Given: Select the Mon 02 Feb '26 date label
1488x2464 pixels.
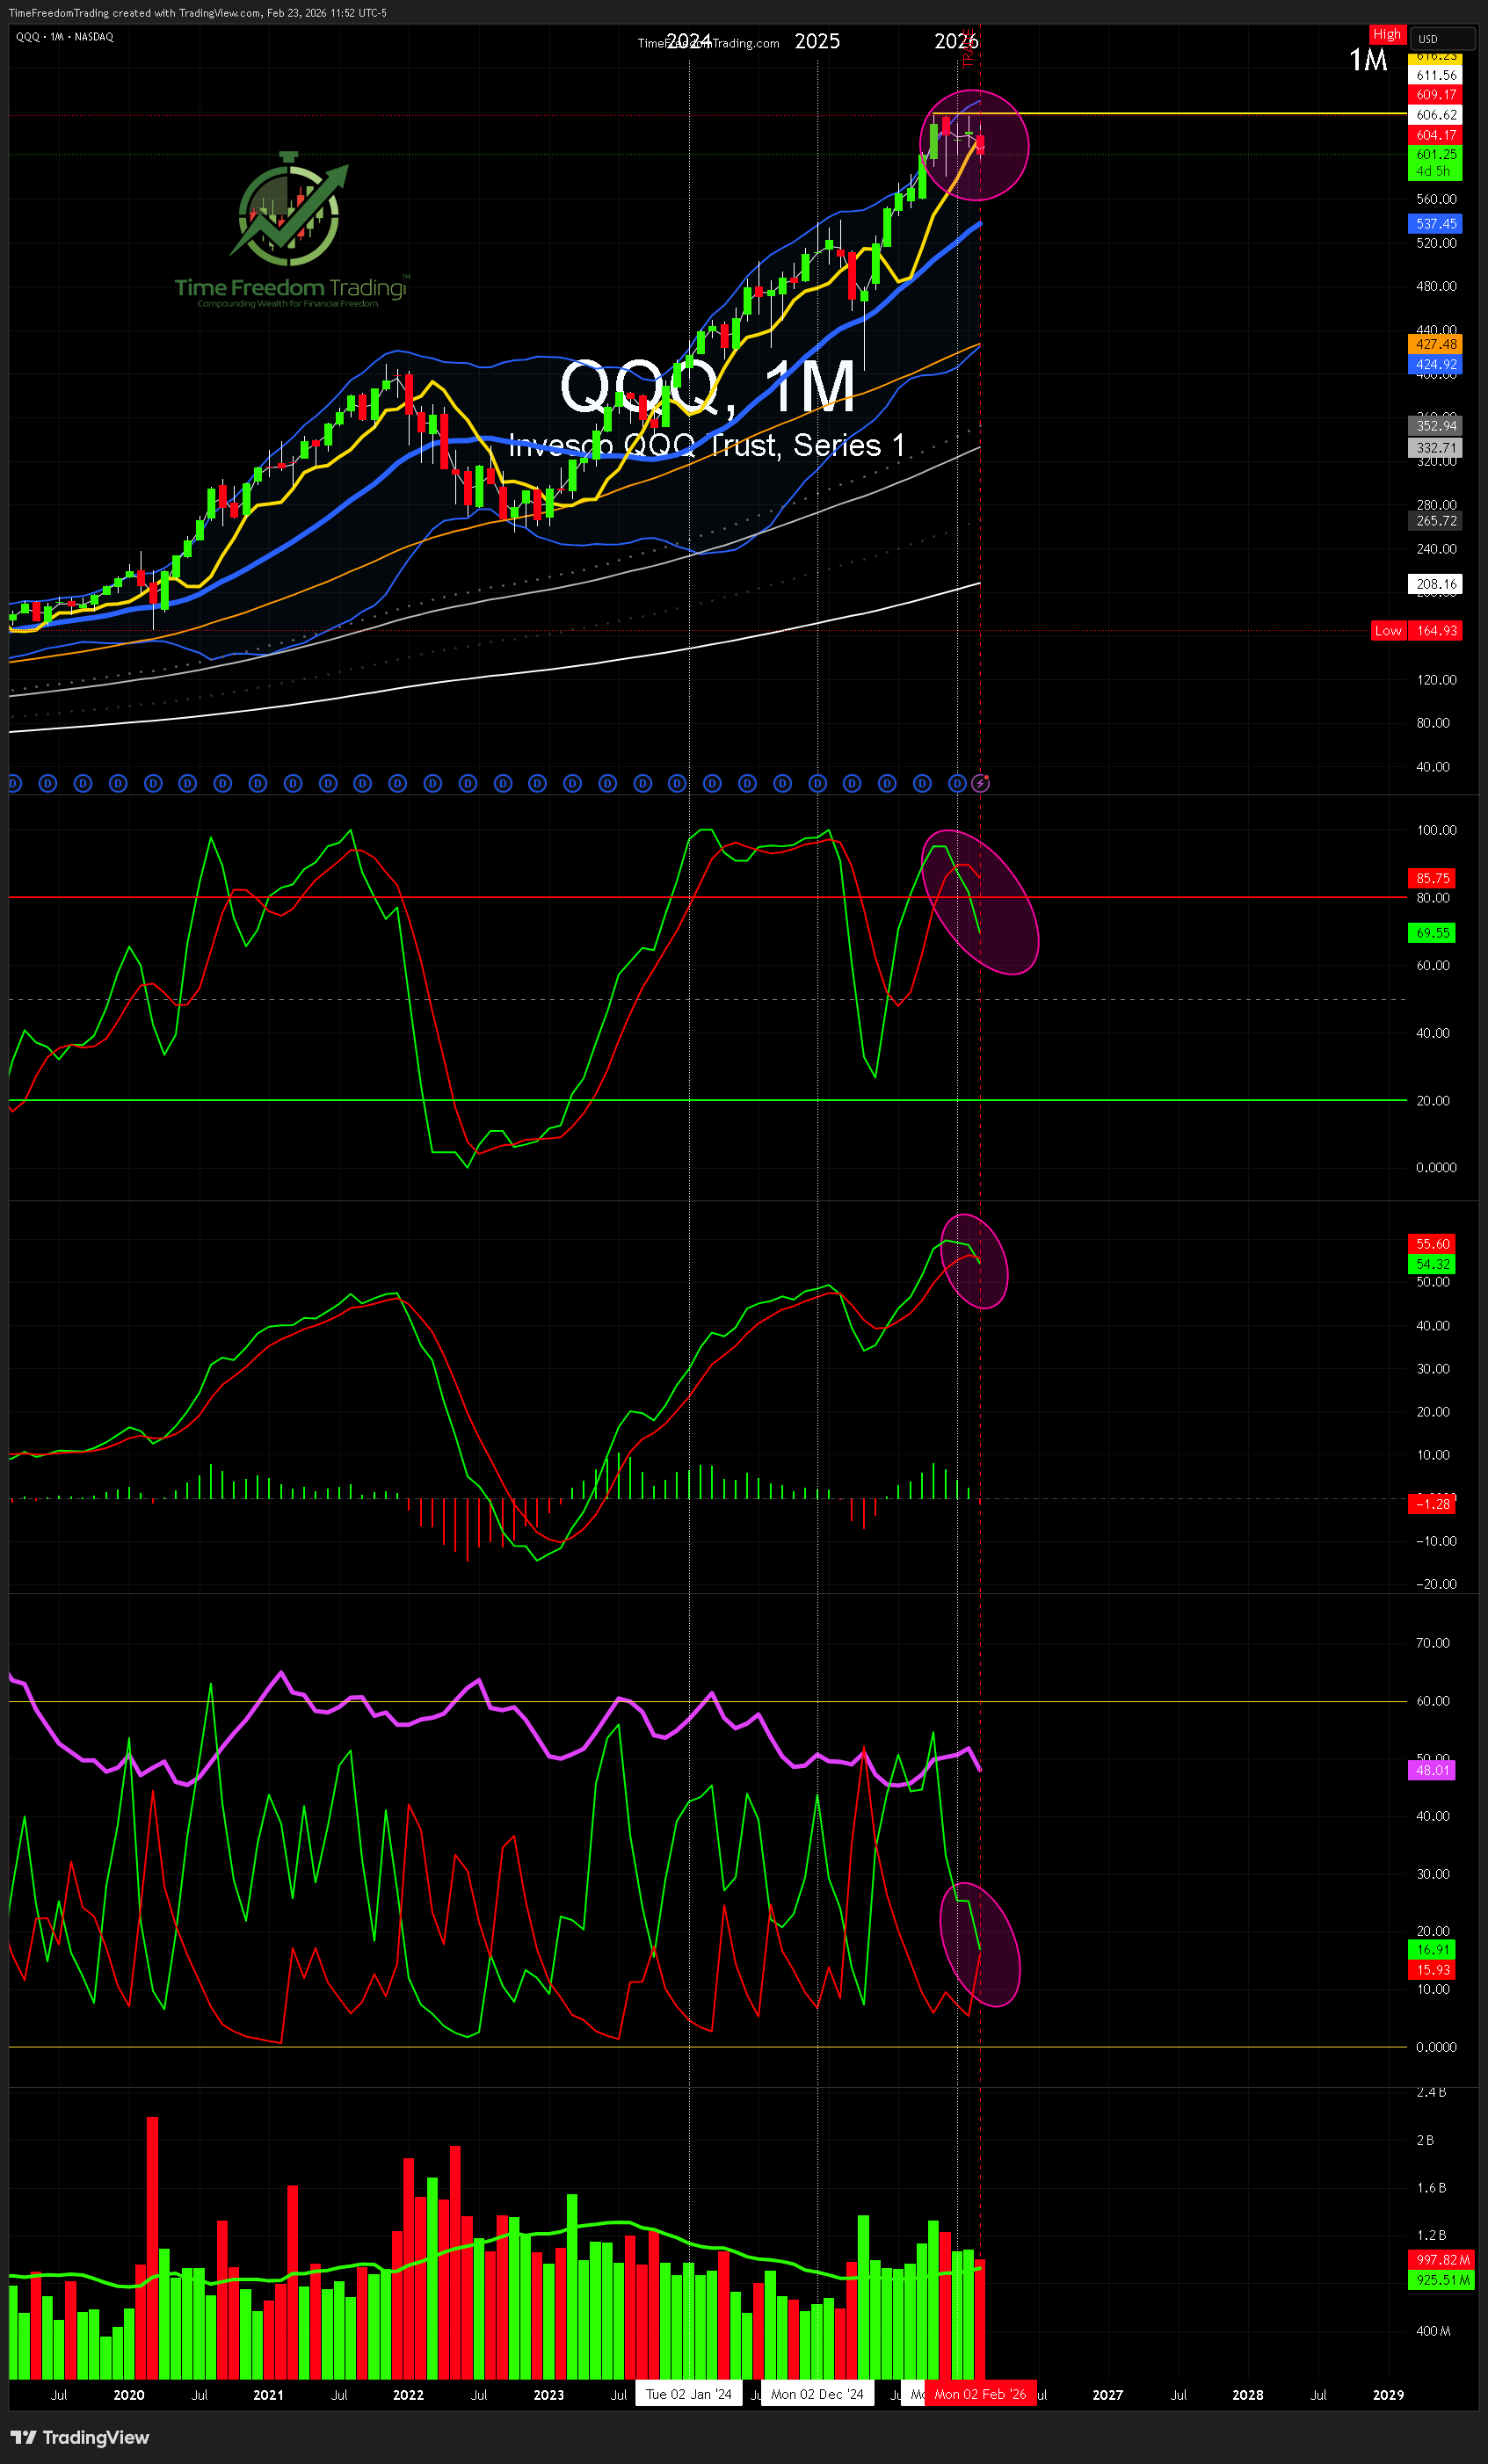Looking at the screenshot, I should click(x=979, y=2394).
